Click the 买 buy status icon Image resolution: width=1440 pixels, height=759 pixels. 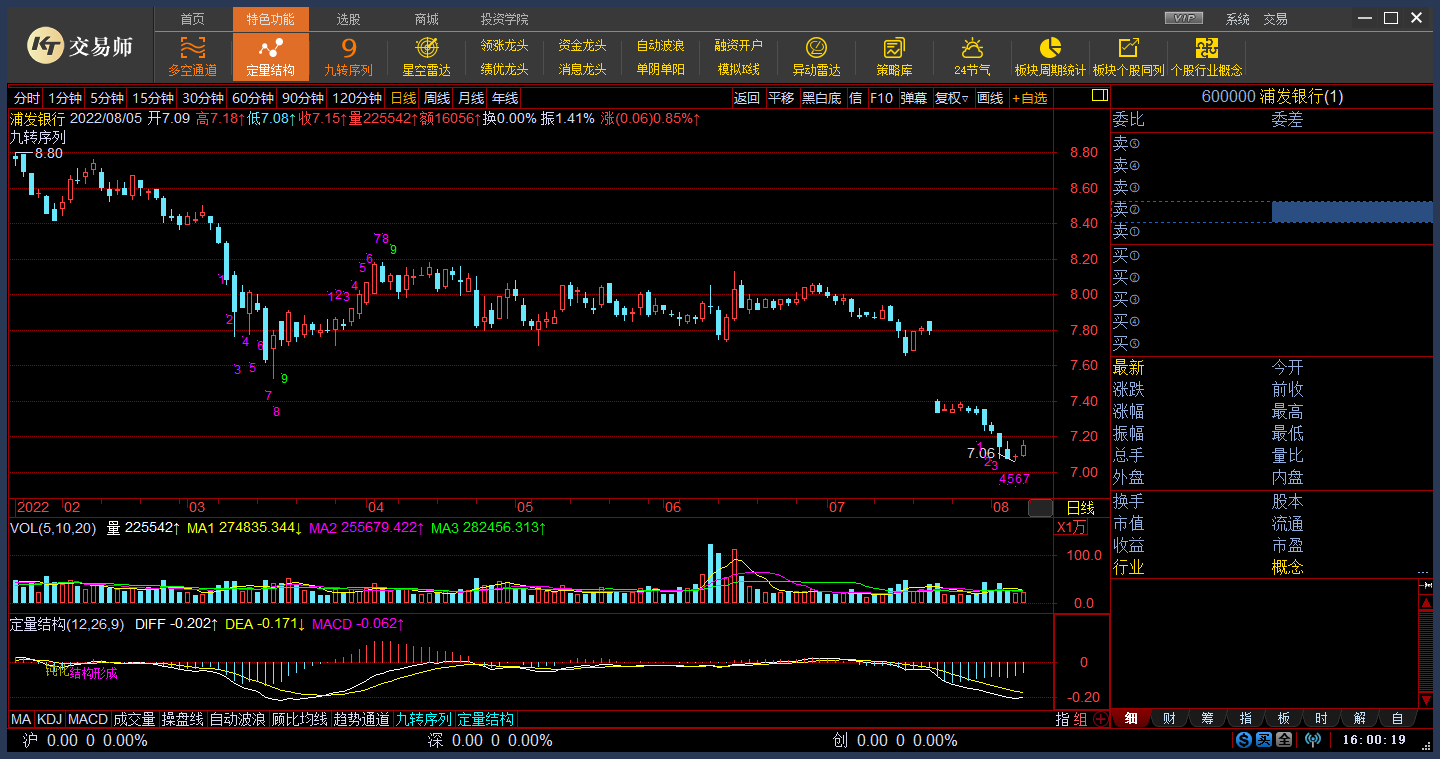(x=1263, y=740)
